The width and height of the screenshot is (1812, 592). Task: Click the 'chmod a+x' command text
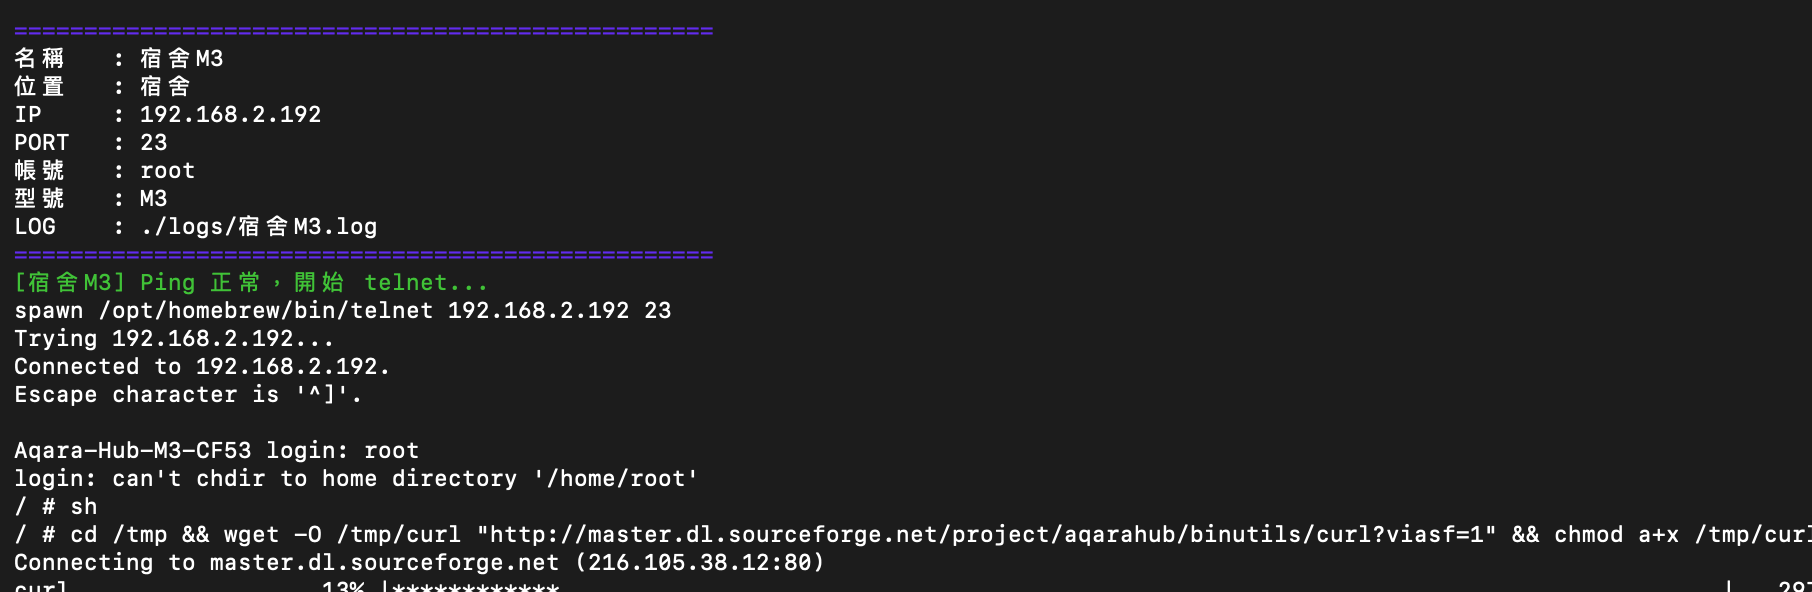point(1616,535)
